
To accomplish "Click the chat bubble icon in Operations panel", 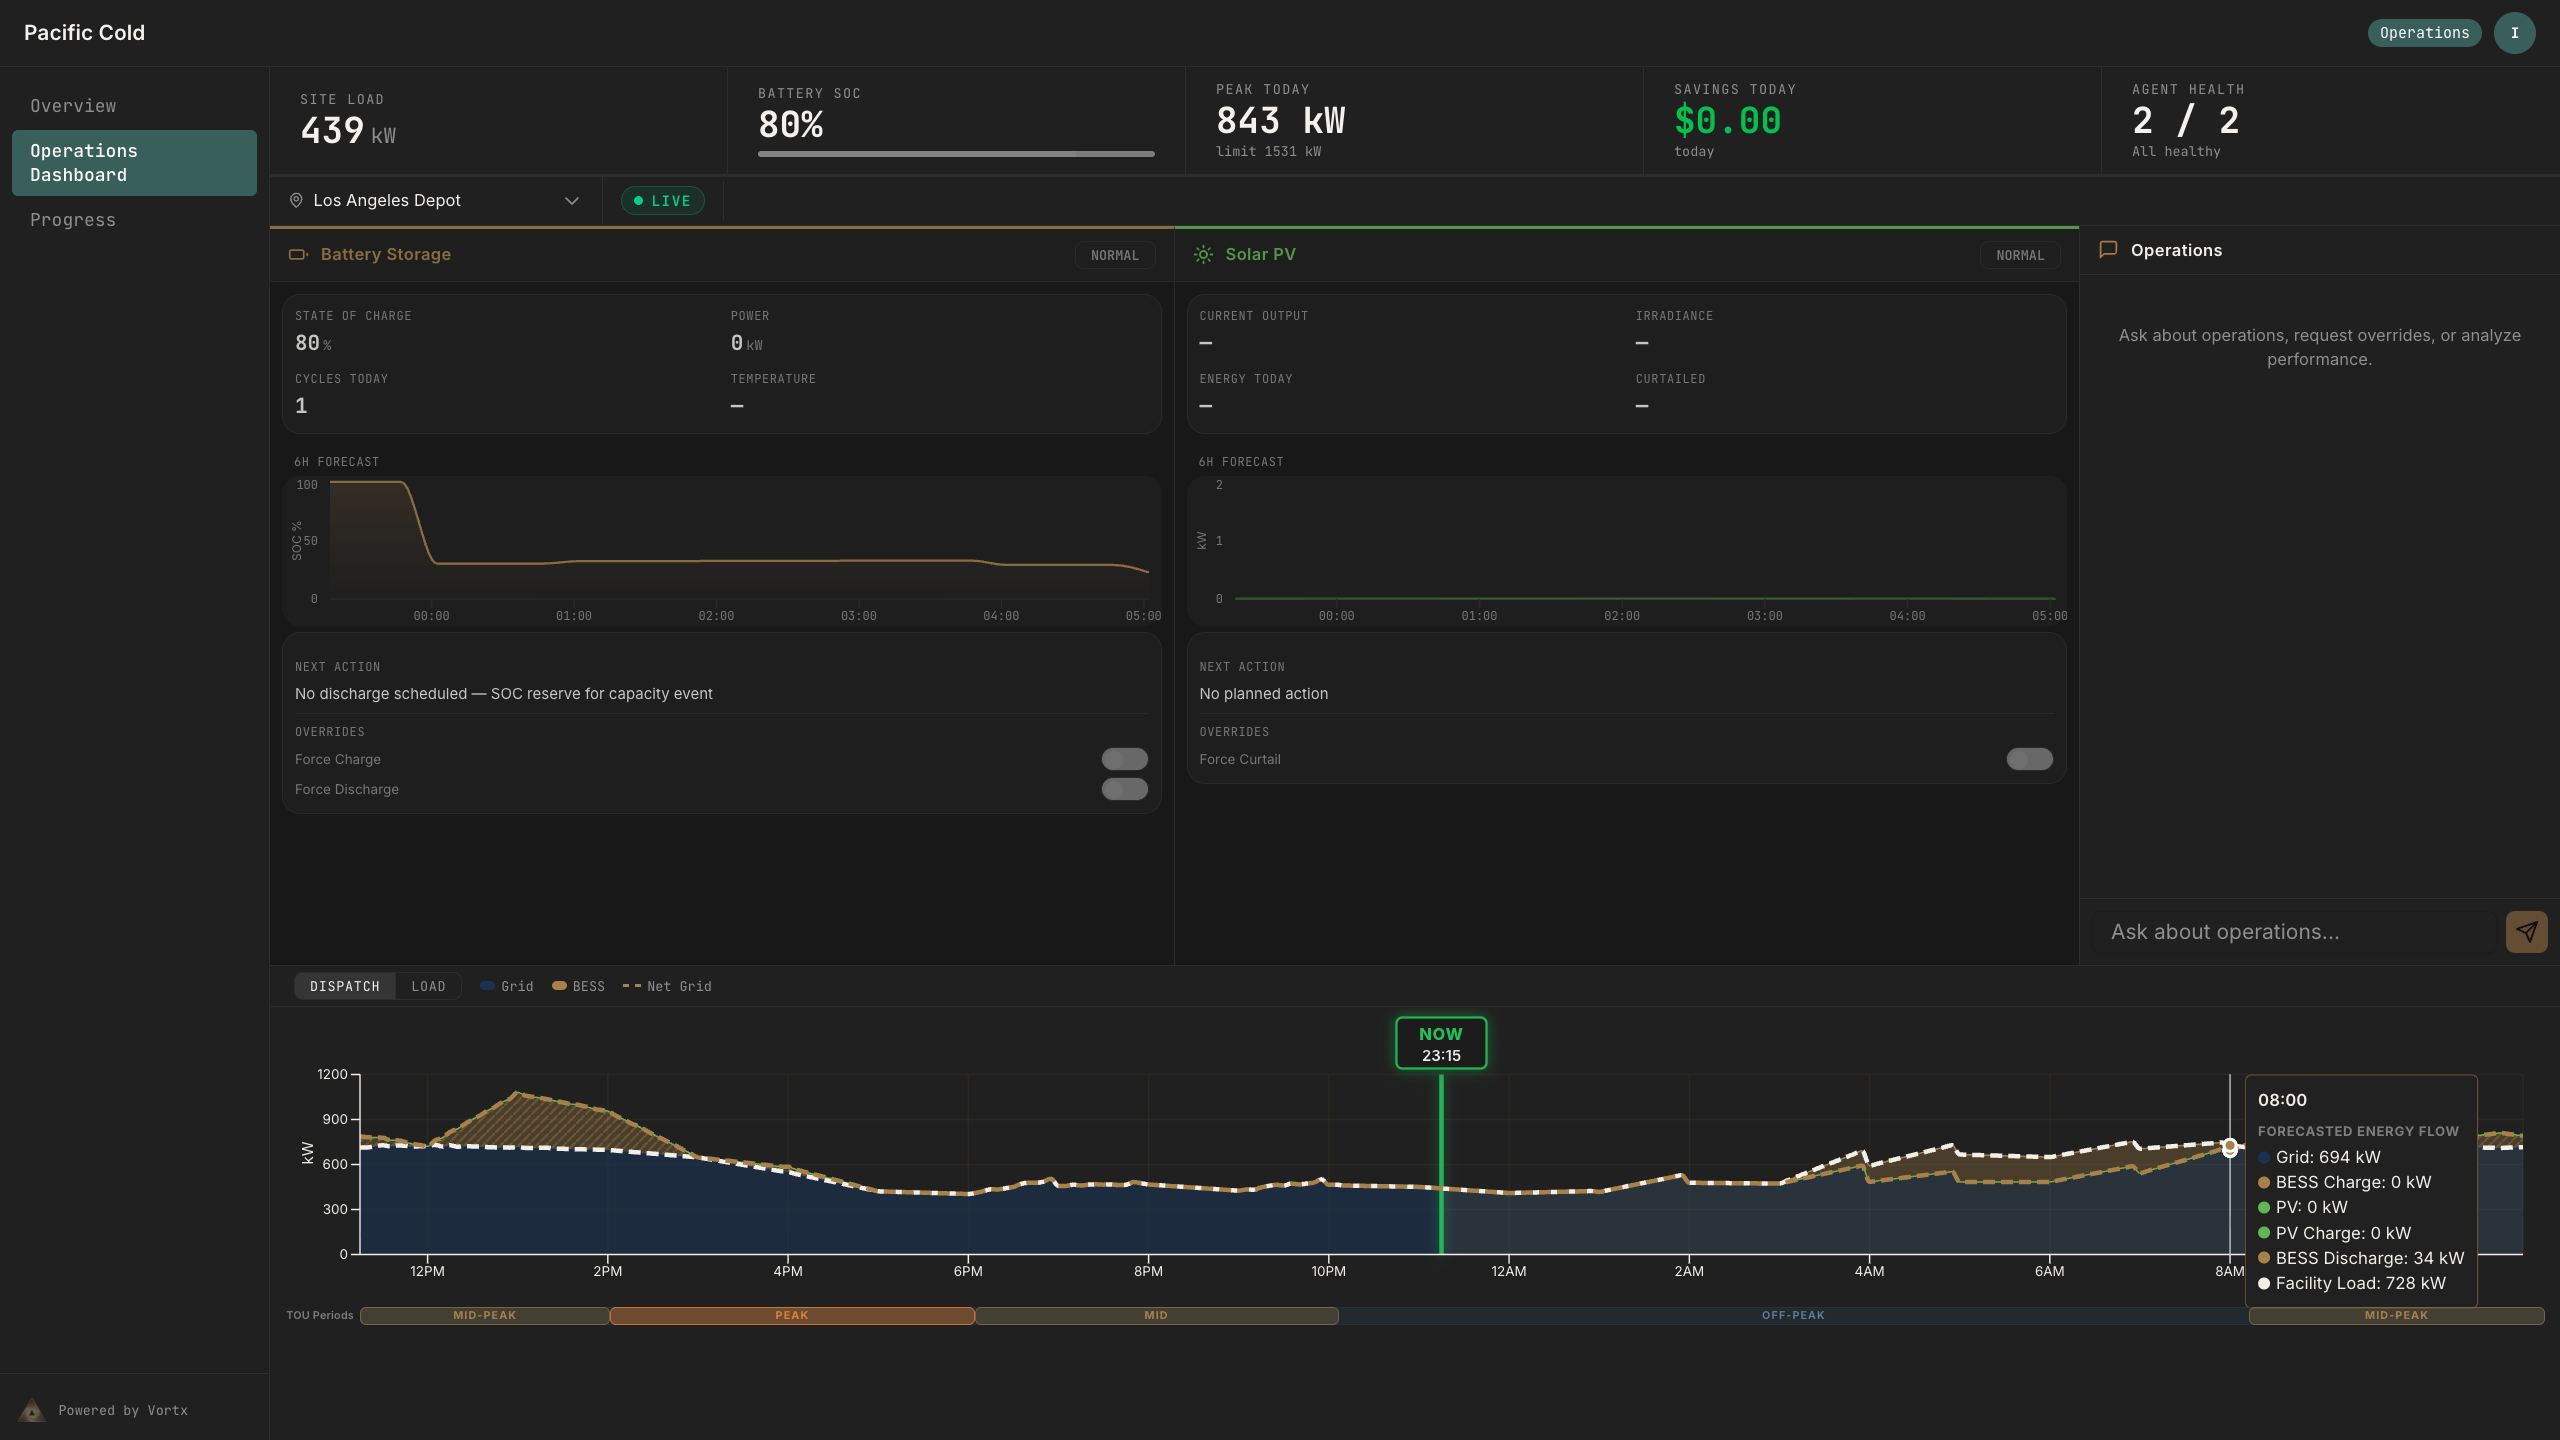I will (2109, 250).
